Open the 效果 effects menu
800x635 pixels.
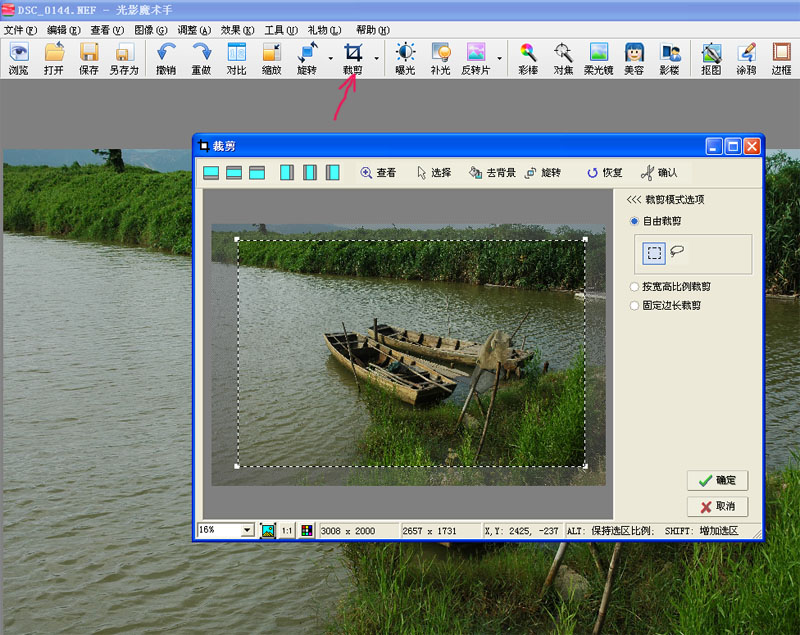tap(237, 30)
